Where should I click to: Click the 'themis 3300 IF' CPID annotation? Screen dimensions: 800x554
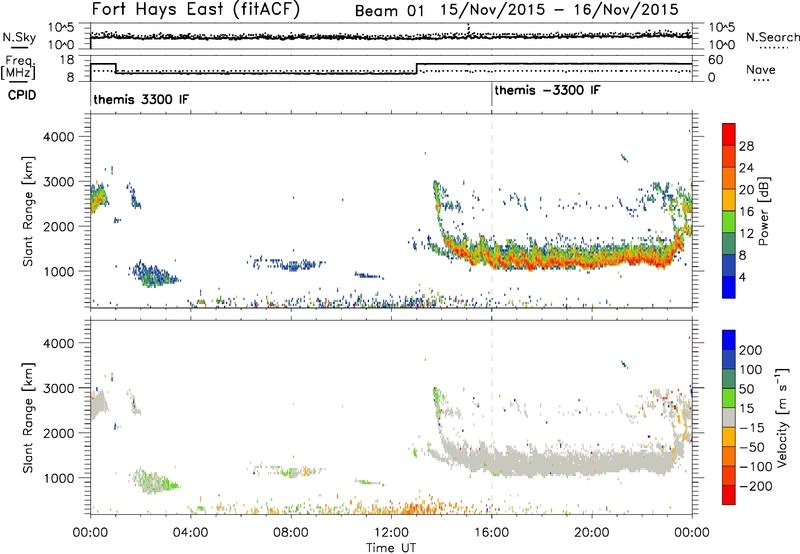[141, 99]
